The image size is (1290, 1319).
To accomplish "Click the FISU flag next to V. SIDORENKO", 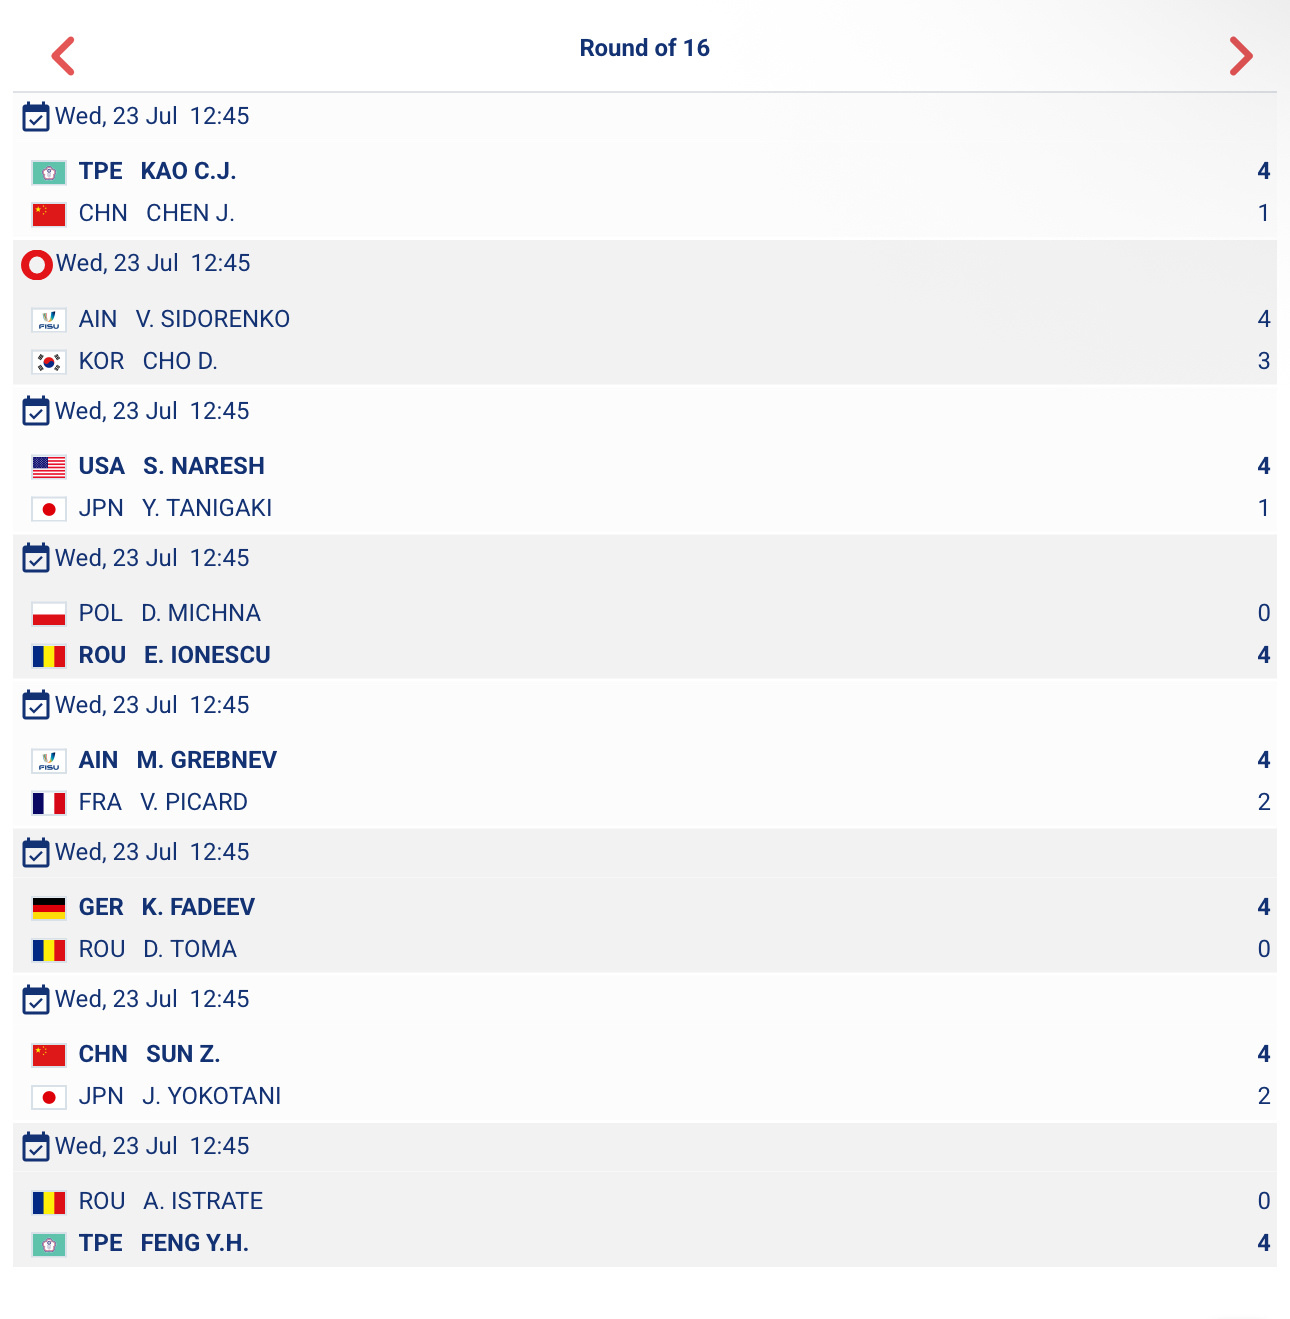I will tap(49, 320).
